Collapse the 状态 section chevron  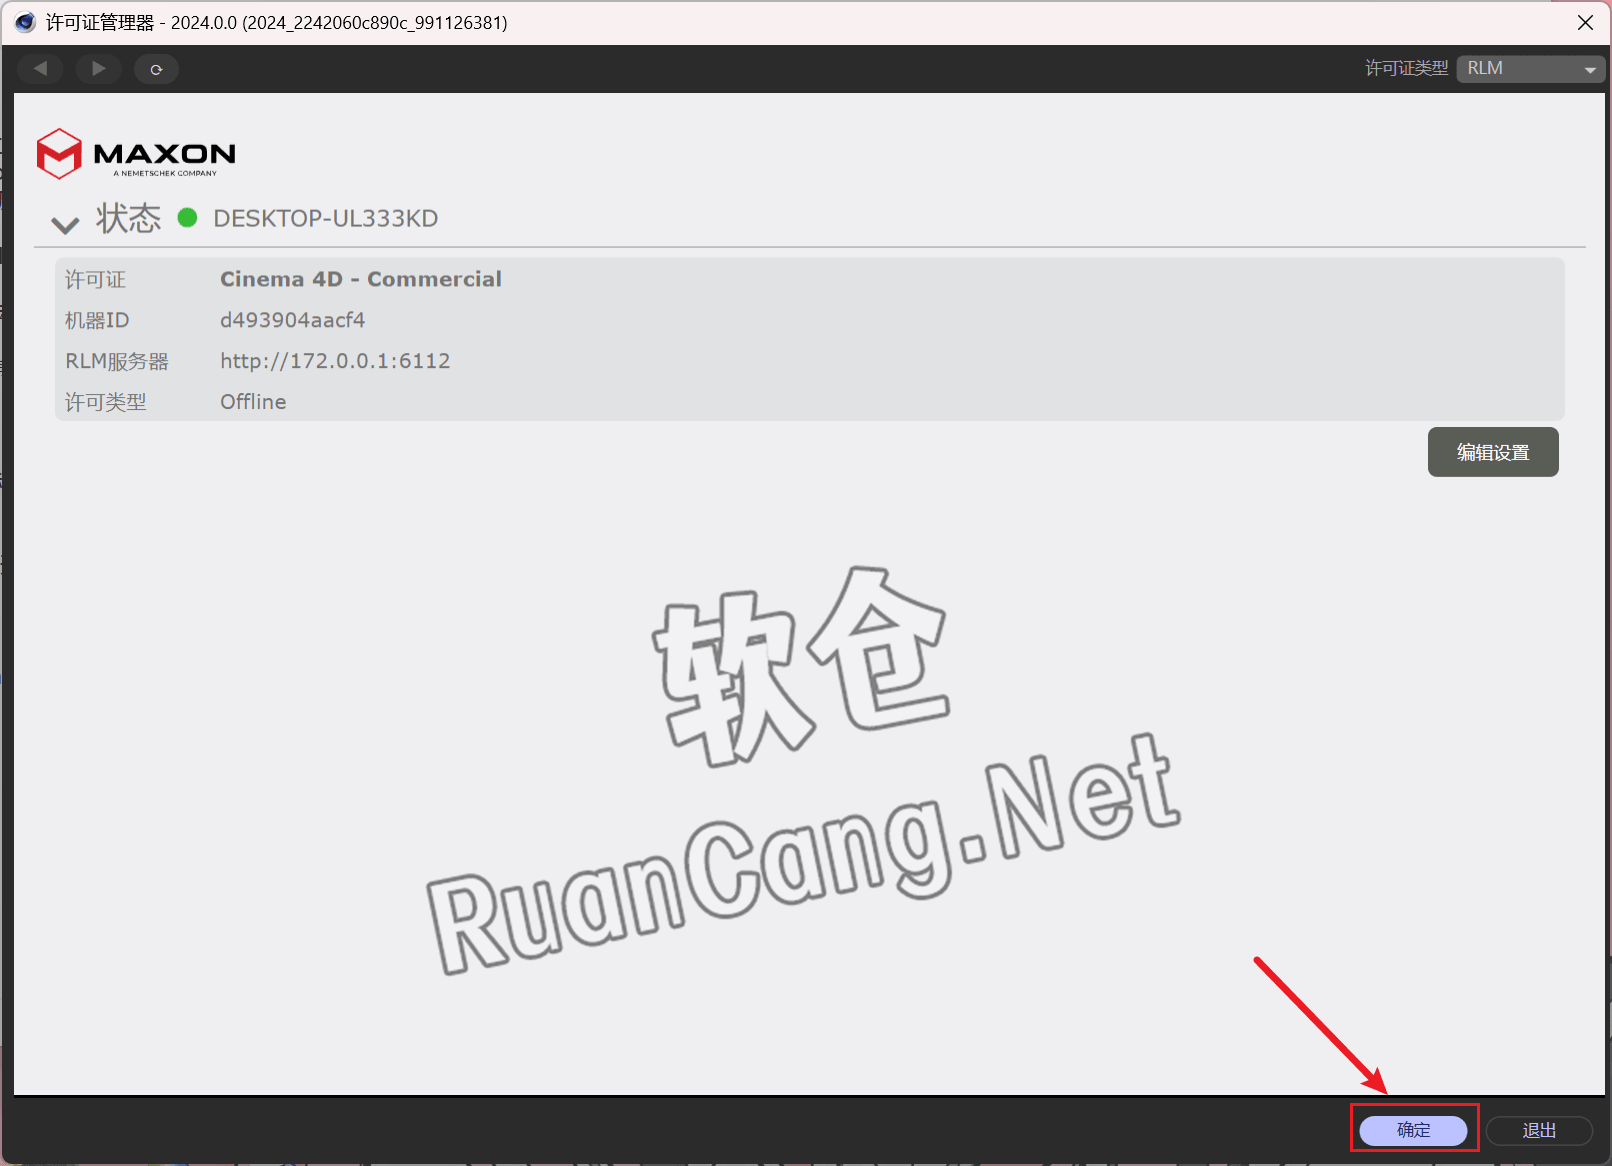pyautogui.click(x=65, y=224)
